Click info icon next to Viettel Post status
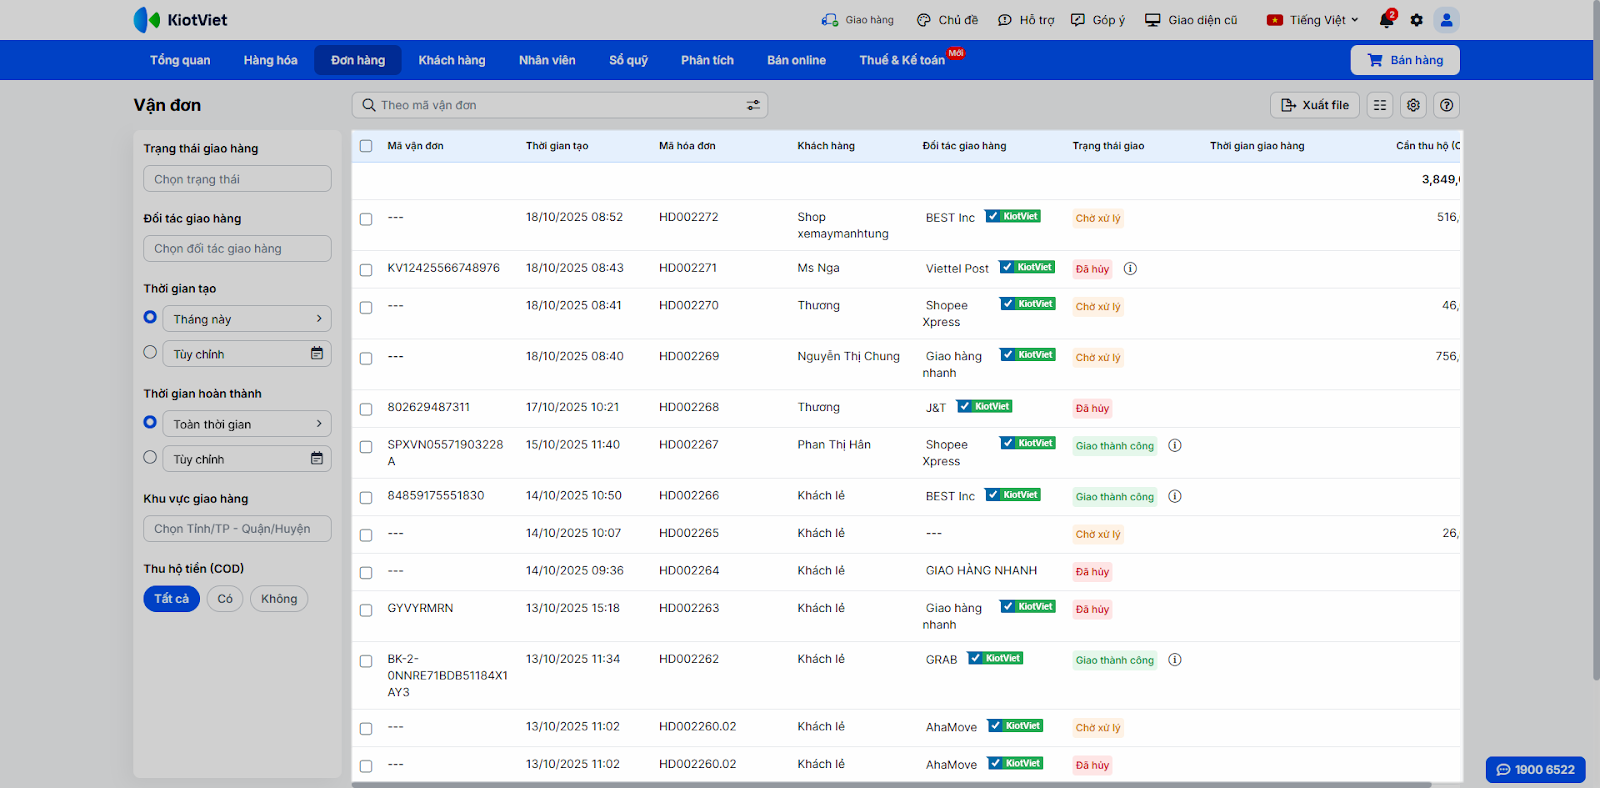 [1130, 269]
